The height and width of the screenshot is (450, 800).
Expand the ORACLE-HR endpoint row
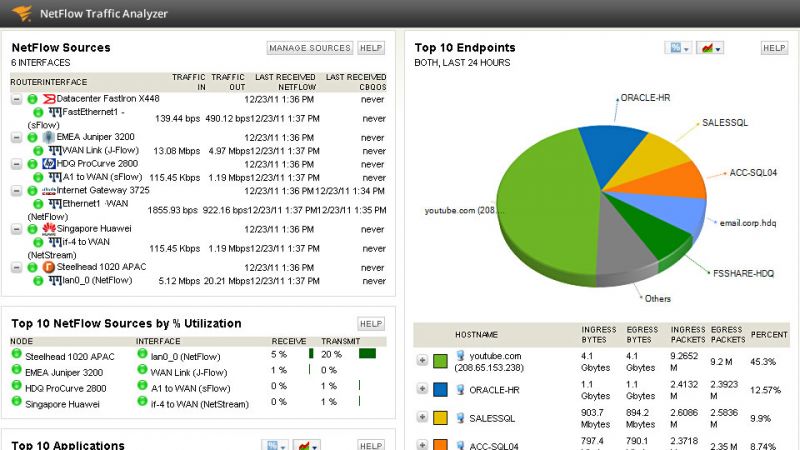[422, 389]
